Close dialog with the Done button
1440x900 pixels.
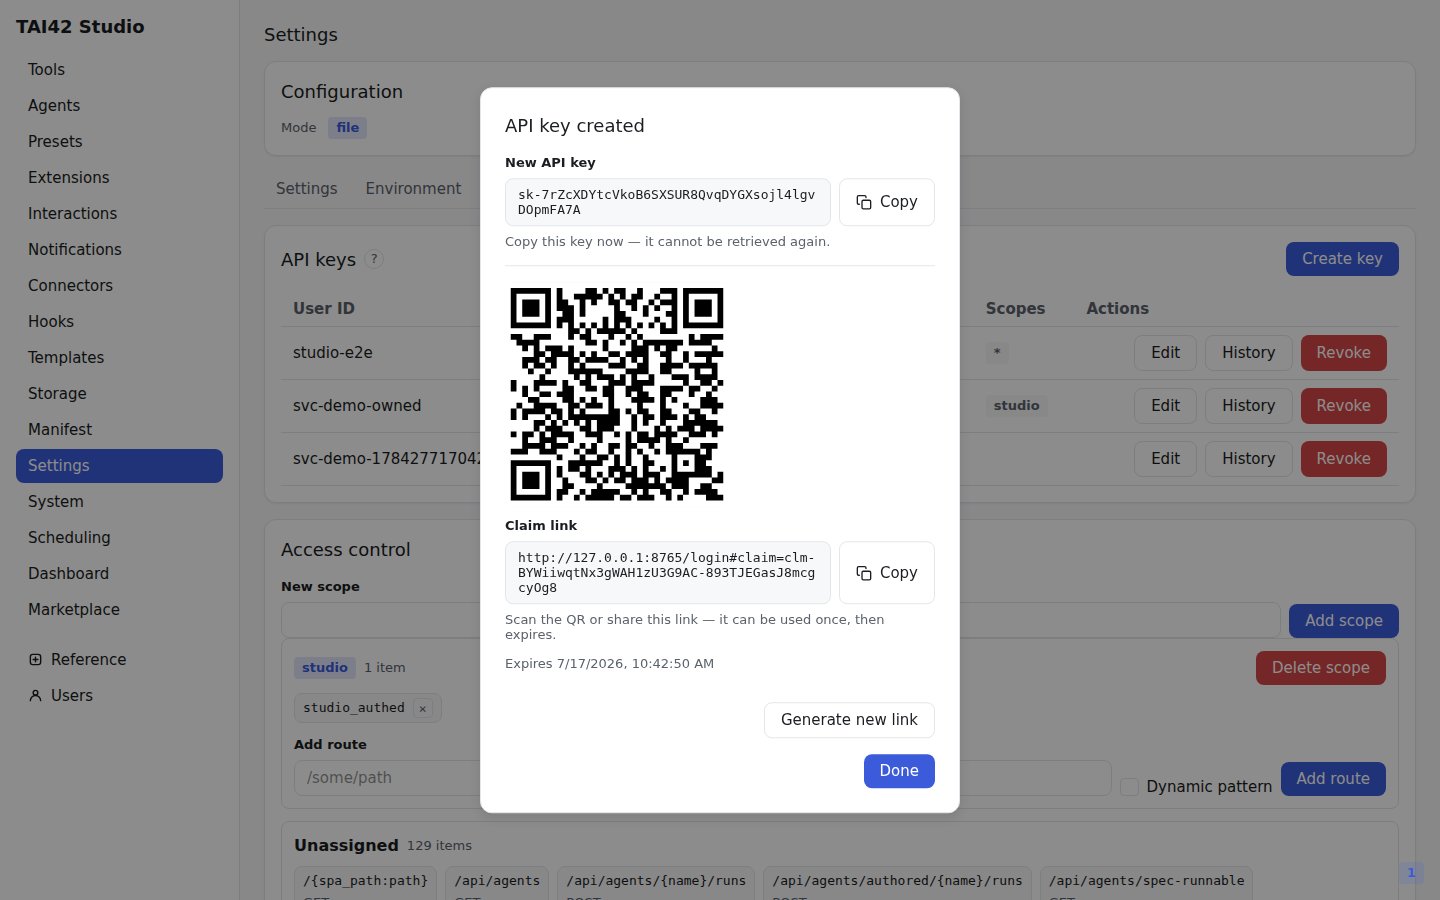coord(899,771)
